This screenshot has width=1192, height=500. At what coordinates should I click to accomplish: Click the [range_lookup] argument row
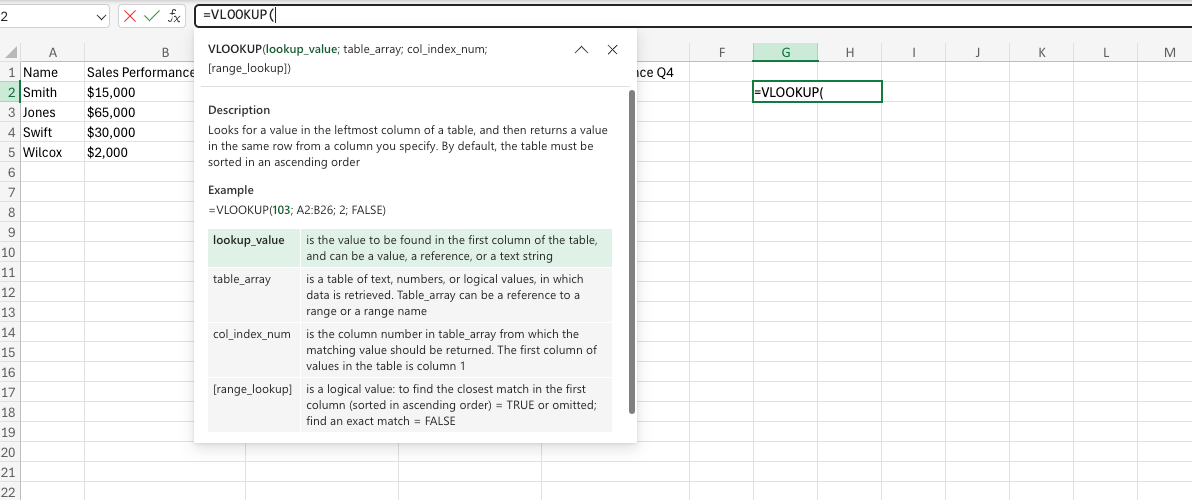[x=410, y=405]
